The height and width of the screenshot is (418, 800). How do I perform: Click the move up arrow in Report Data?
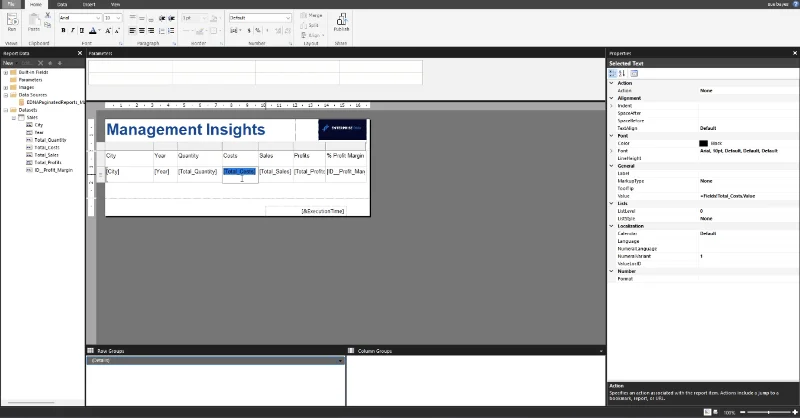click(50, 63)
